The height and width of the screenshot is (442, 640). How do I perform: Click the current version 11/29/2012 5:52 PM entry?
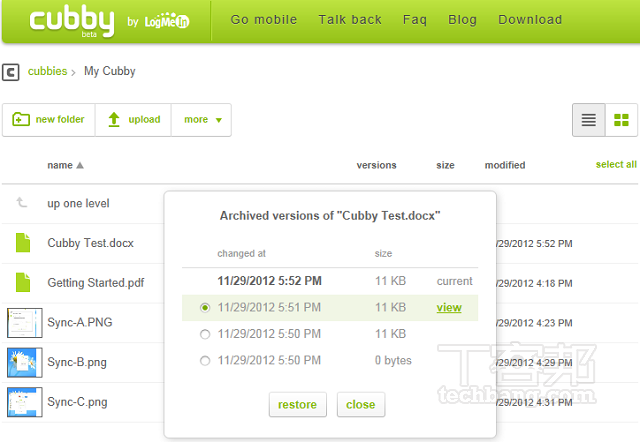(269, 281)
